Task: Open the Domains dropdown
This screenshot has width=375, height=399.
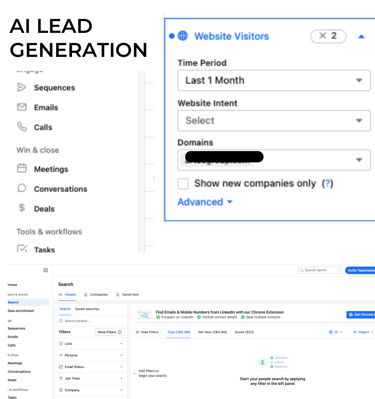Action: point(274,160)
